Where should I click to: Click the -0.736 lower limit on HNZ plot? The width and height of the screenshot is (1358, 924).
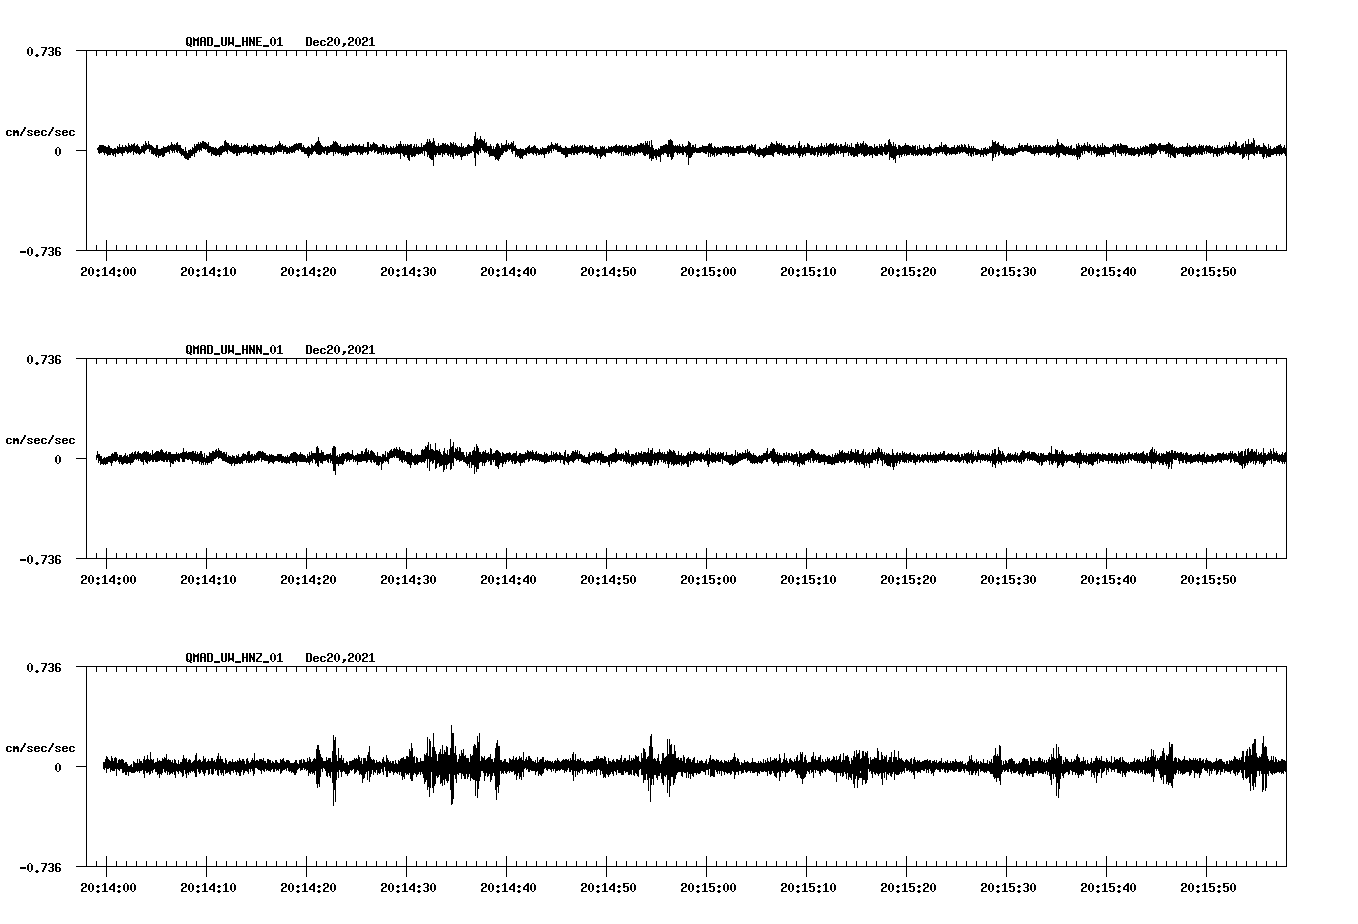click(40, 867)
